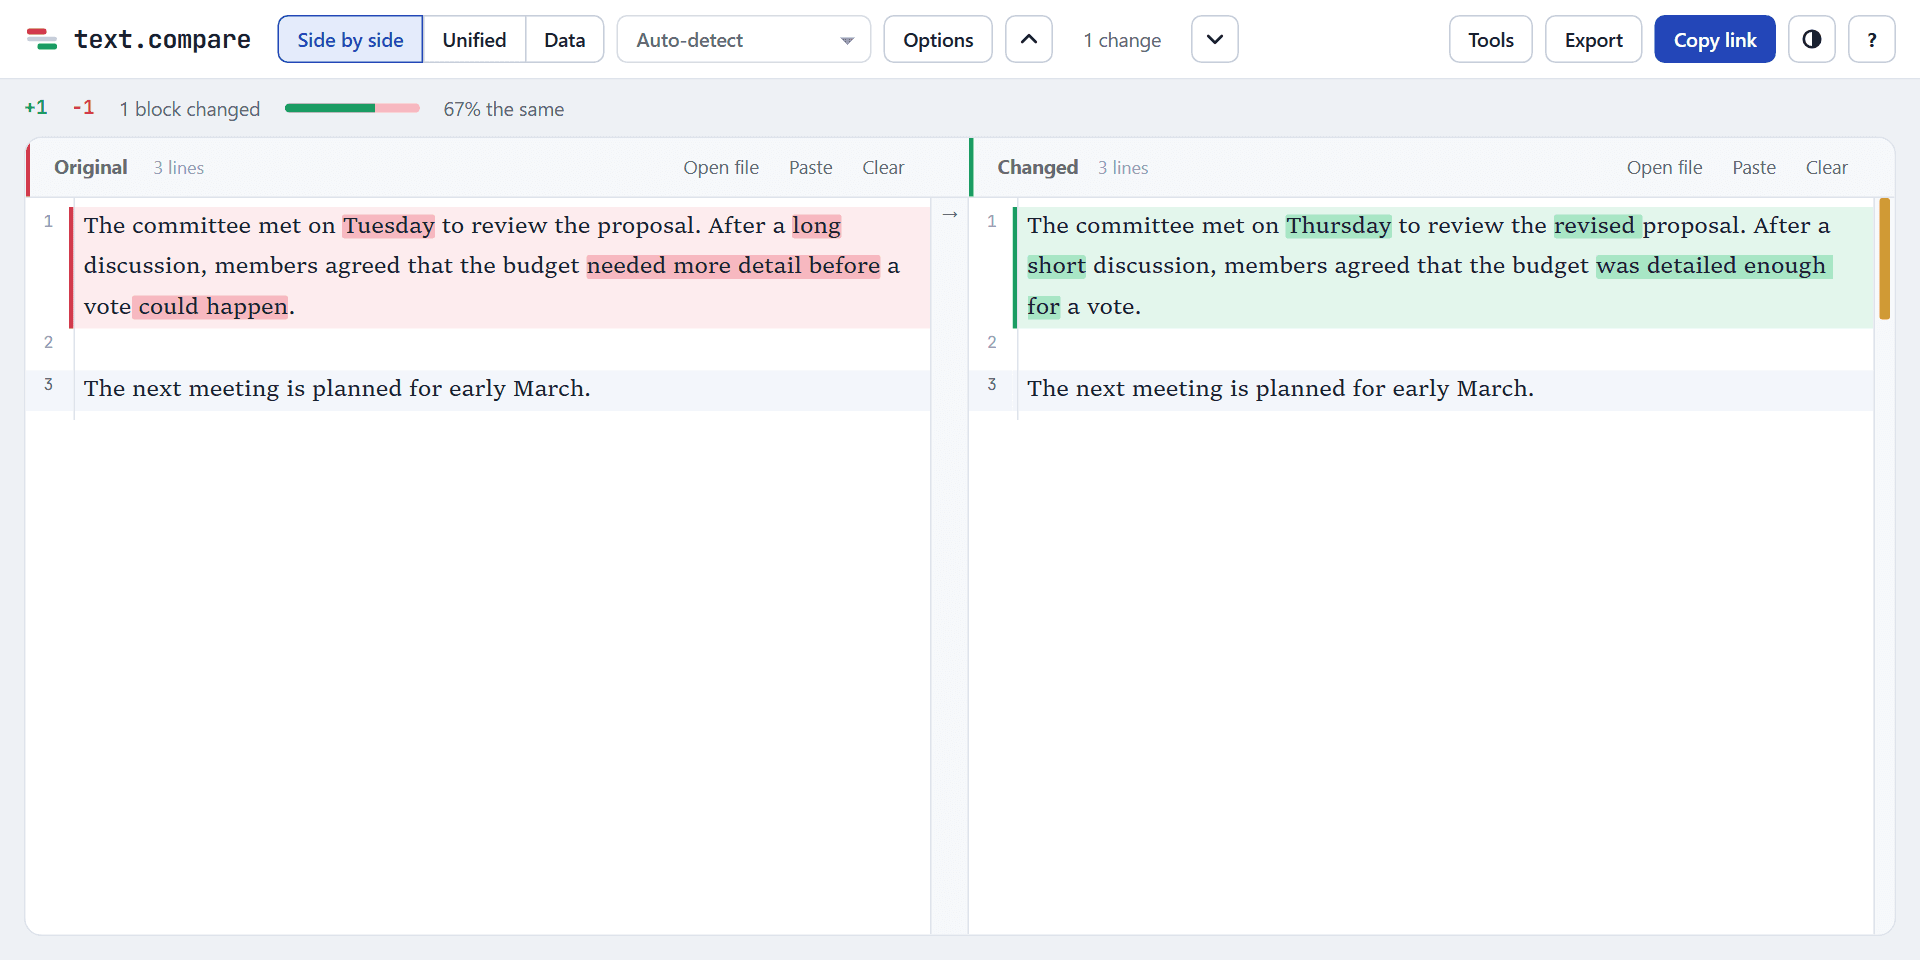This screenshot has width=1920, height=960.
Task: Open the Options menu
Action: click(938, 39)
